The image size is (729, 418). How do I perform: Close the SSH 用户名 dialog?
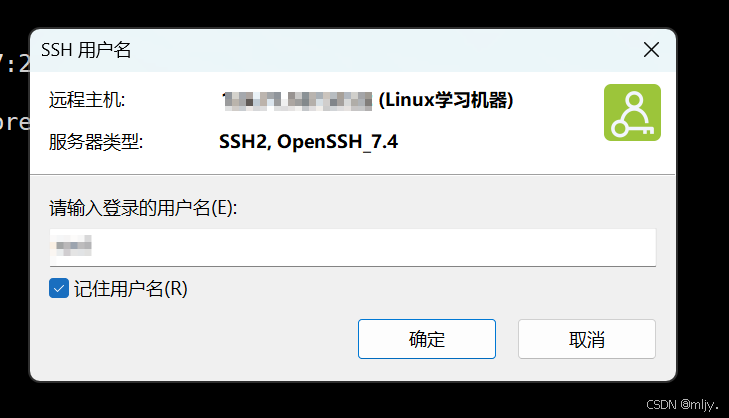[x=651, y=49]
